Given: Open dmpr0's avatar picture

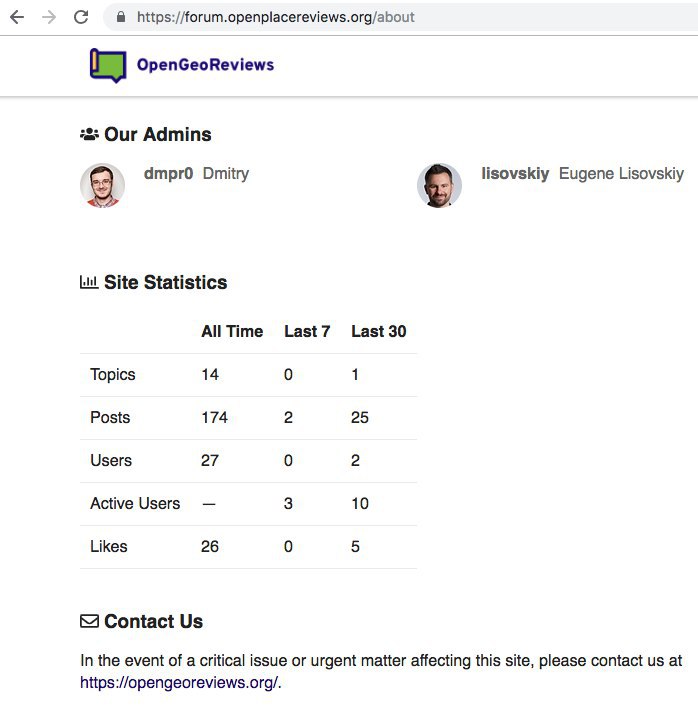Looking at the screenshot, I should 102,185.
